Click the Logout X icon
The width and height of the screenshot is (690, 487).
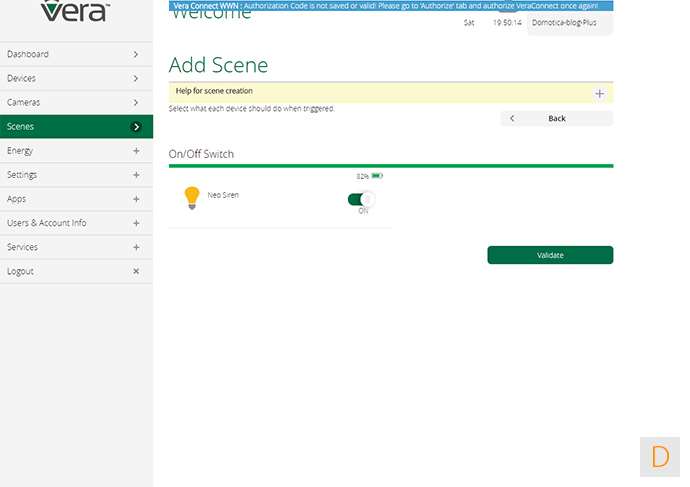click(x=136, y=271)
